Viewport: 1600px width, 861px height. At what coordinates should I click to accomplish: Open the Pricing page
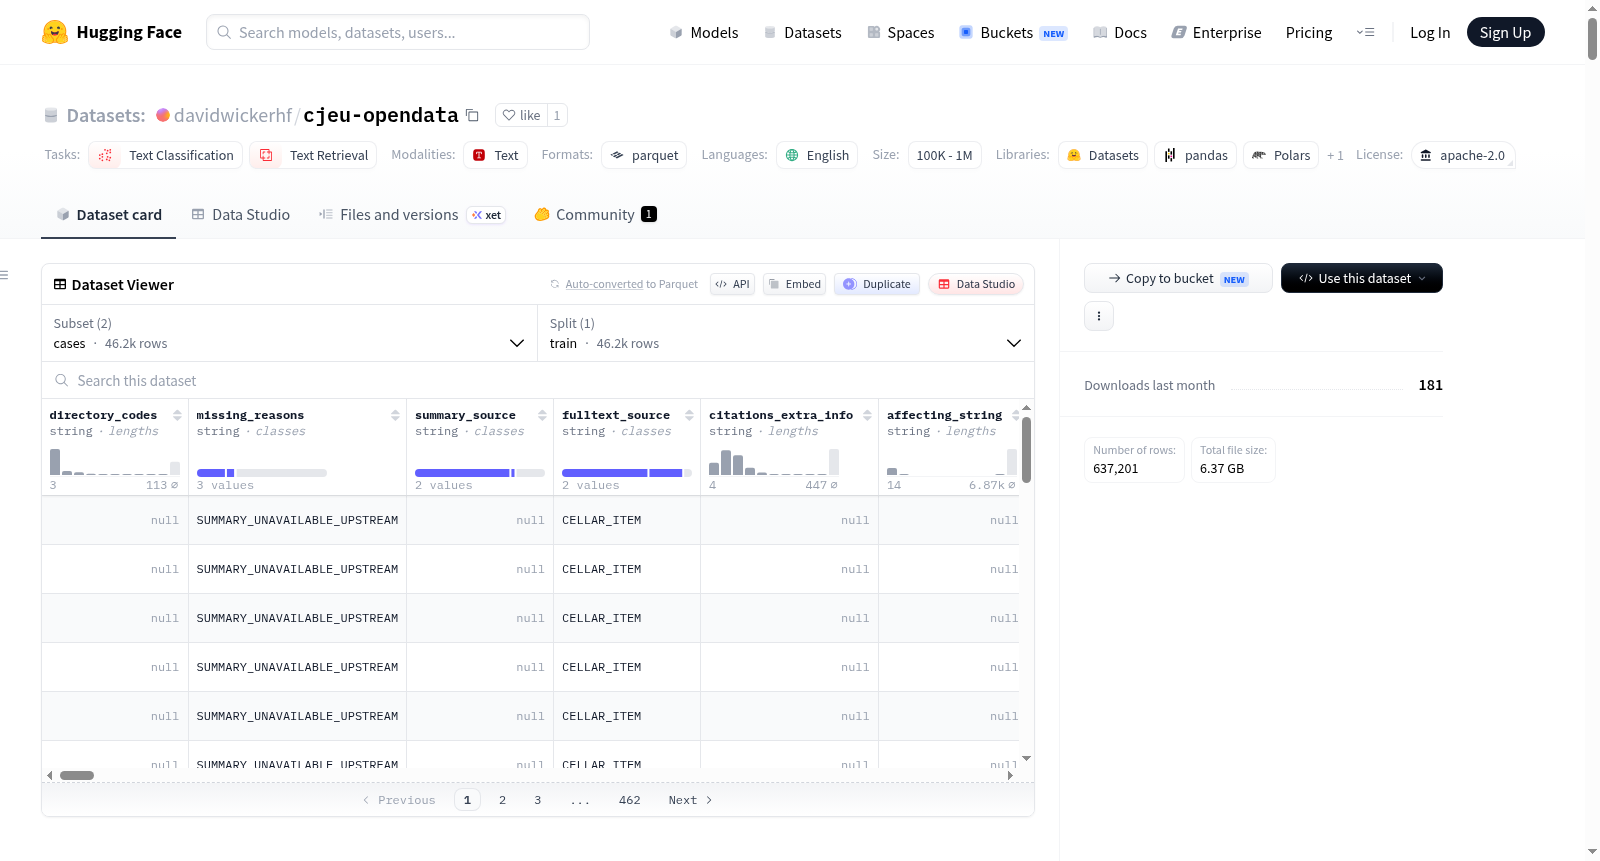pos(1309,32)
